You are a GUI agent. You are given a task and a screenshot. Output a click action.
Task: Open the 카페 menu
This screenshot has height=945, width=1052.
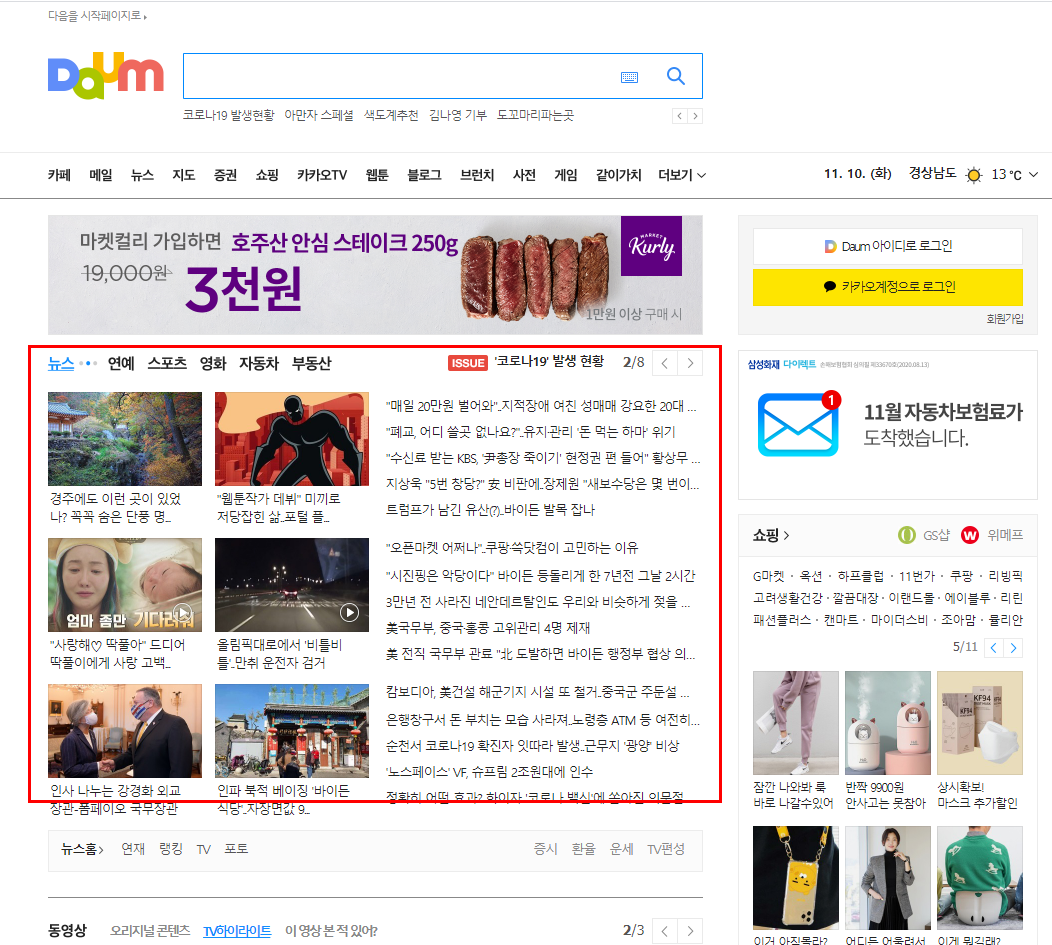point(59,175)
